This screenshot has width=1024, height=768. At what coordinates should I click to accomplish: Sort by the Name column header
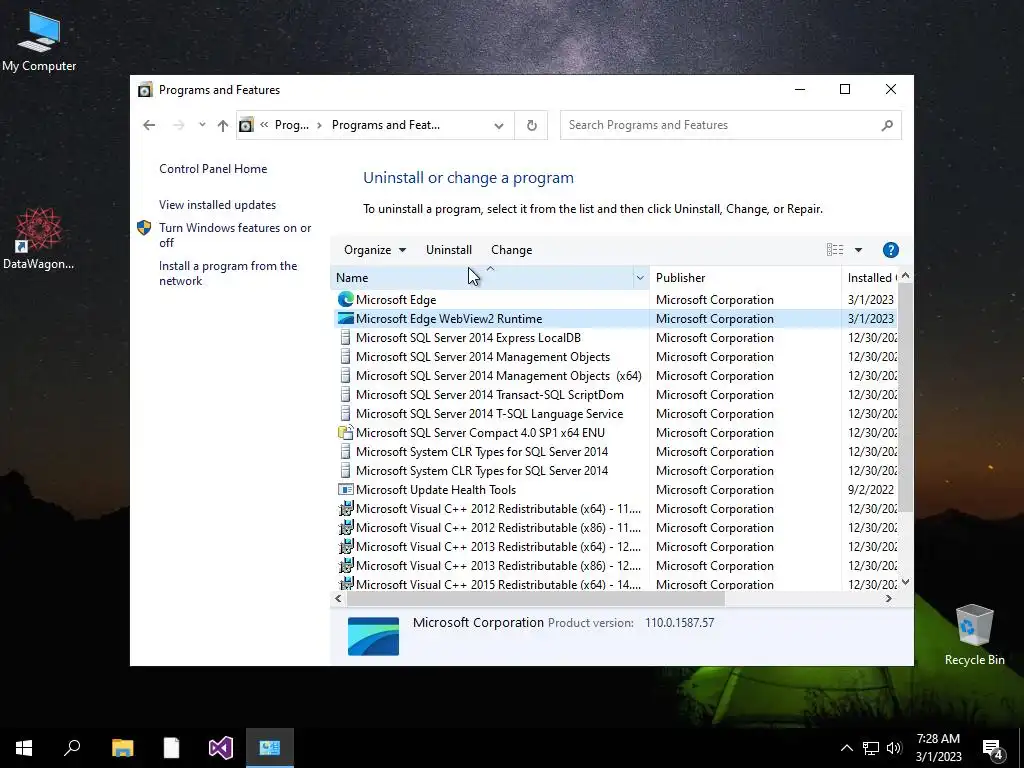(x=483, y=278)
